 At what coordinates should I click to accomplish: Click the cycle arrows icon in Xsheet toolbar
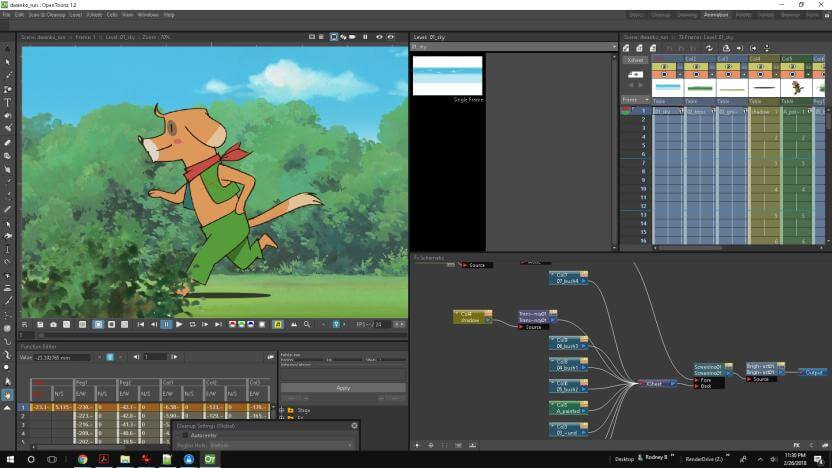(709, 48)
